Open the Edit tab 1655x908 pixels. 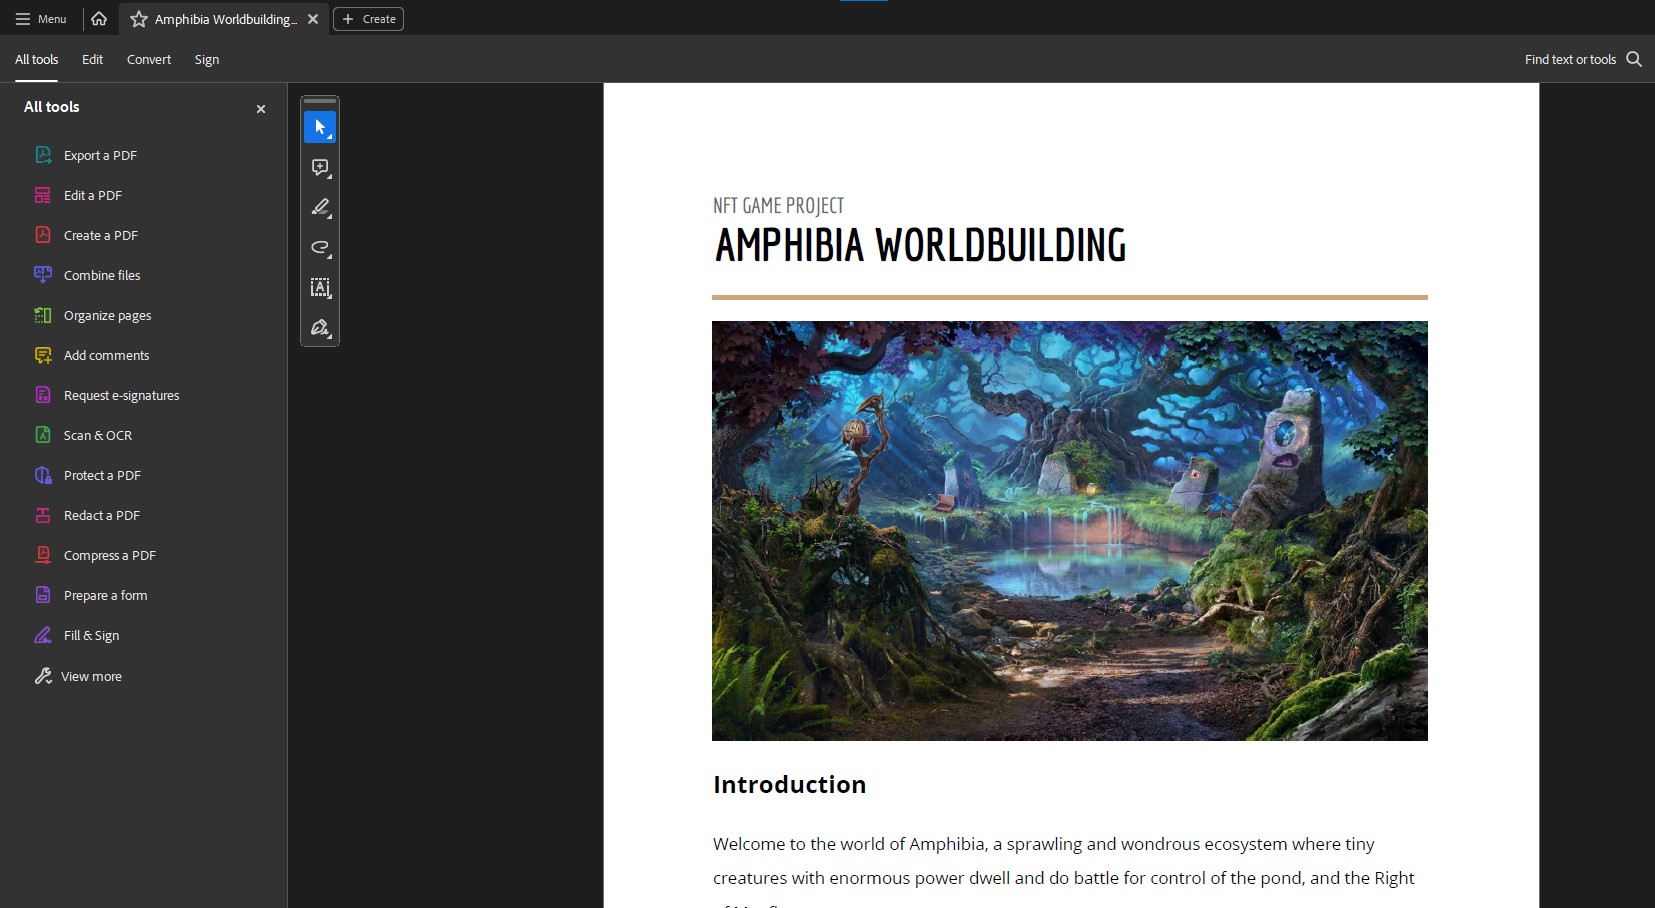pyautogui.click(x=92, y=60)
